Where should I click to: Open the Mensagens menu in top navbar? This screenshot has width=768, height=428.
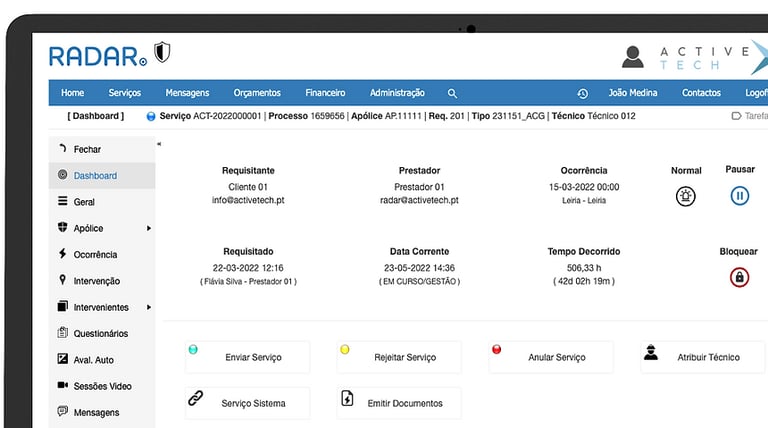(x=187, y=93)
